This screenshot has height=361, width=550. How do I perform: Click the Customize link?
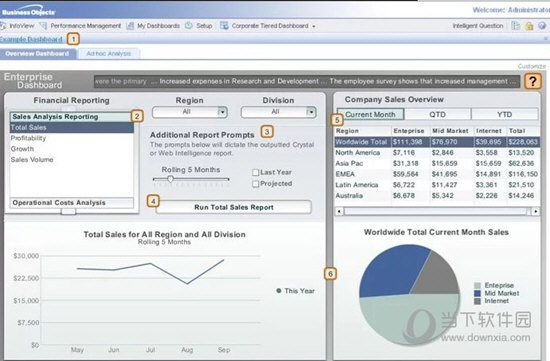[532, 66]
